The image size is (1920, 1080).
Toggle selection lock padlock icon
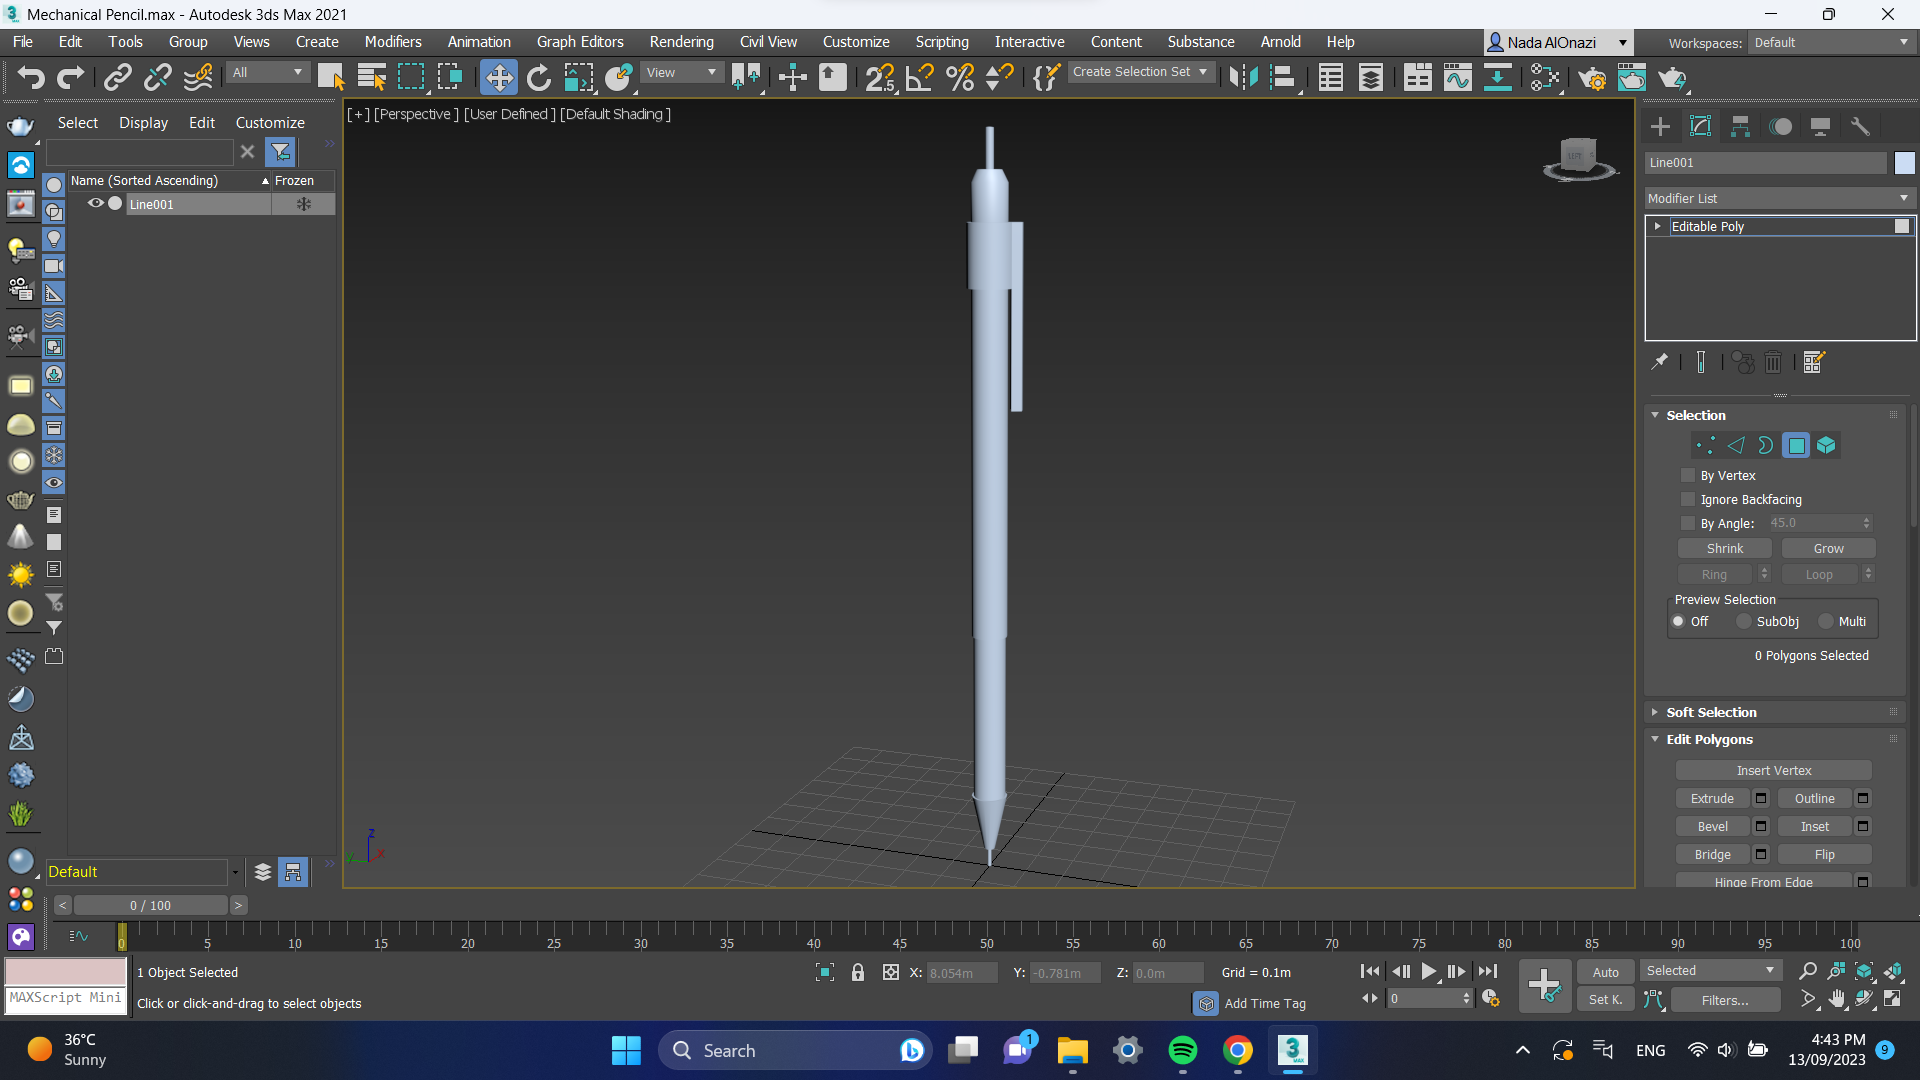(x=858, y=972)
